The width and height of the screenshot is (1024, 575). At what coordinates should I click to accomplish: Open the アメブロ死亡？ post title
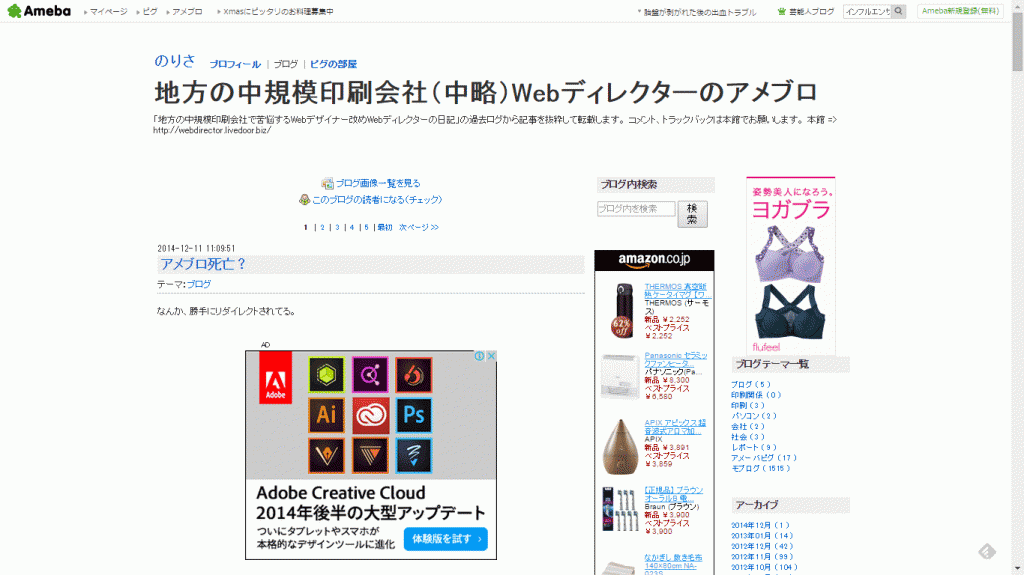click(204, 264)
